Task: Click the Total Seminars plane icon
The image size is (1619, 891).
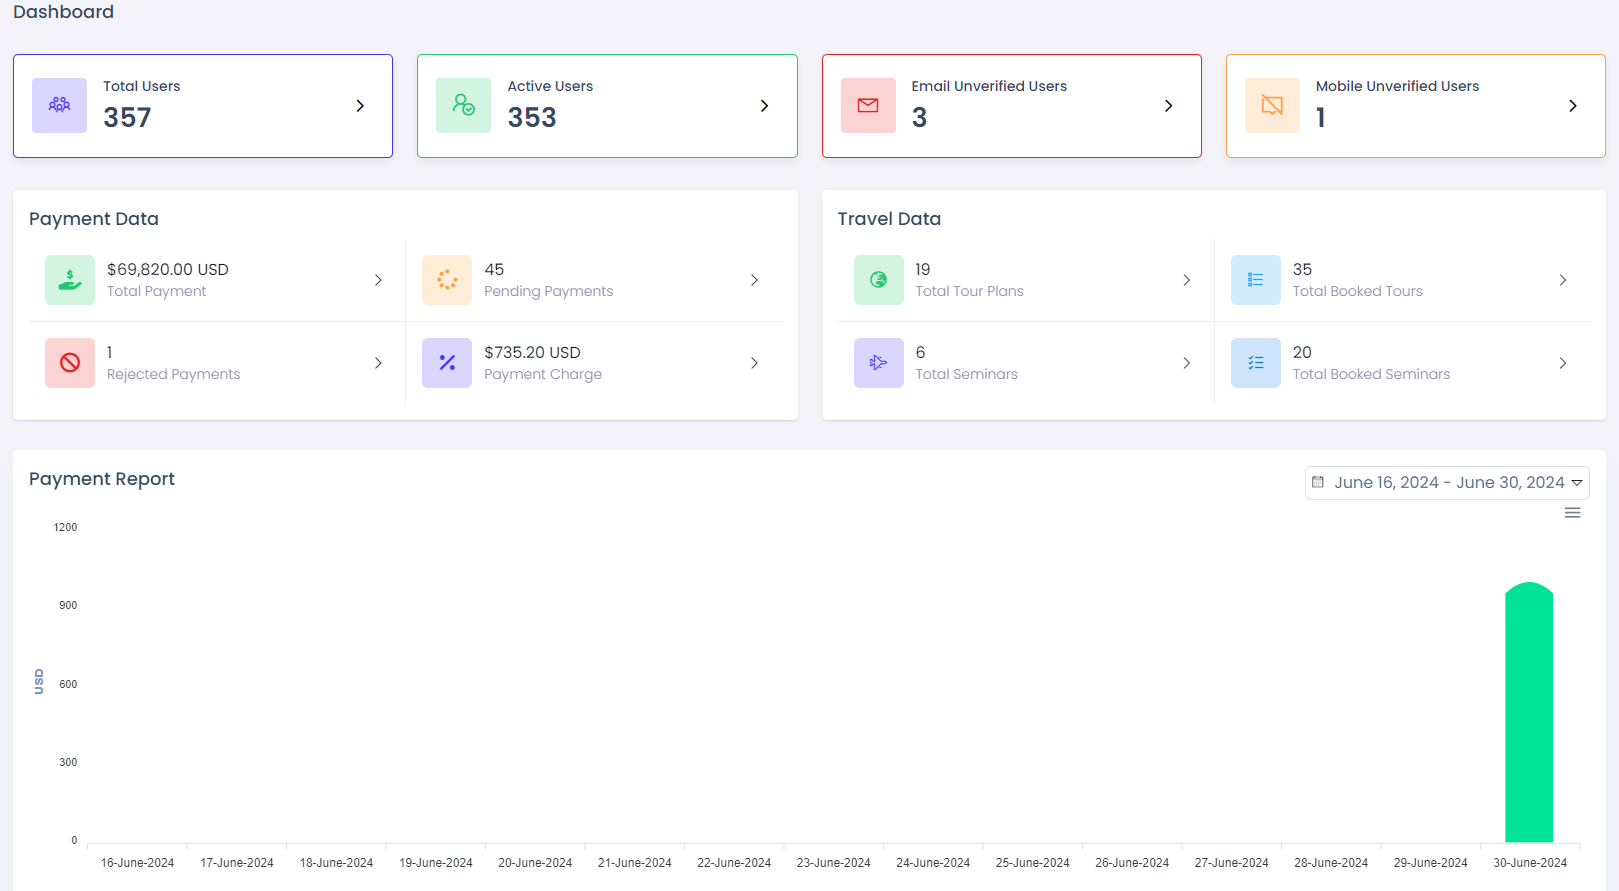Action: (879, 363)
